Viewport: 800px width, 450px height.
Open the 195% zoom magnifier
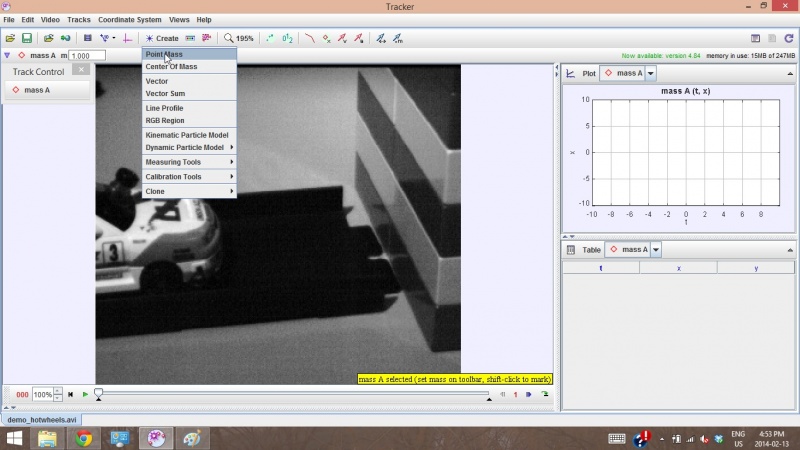point(239,38)
